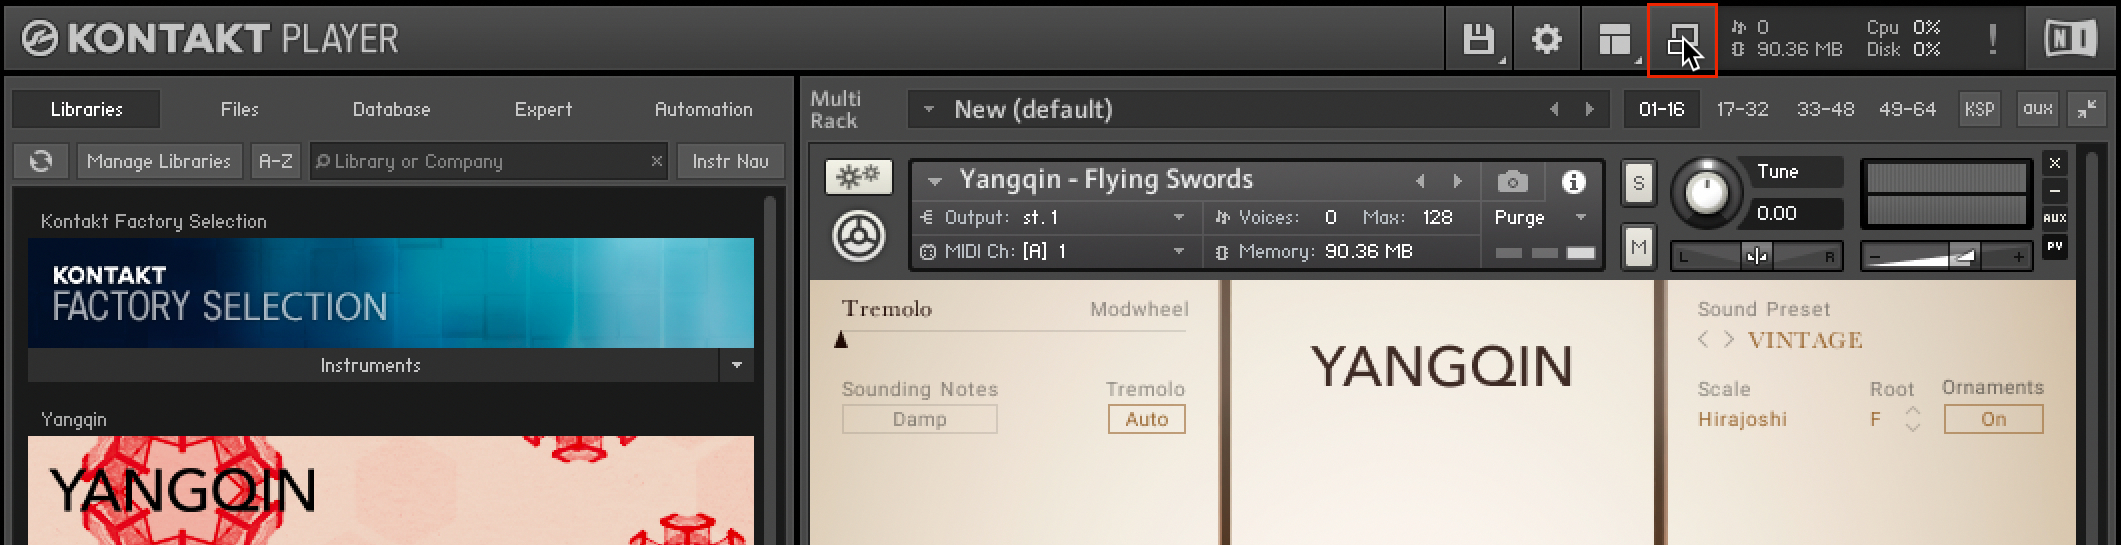
Task: Click the Library or Company search field
Action: pos(480,161)
